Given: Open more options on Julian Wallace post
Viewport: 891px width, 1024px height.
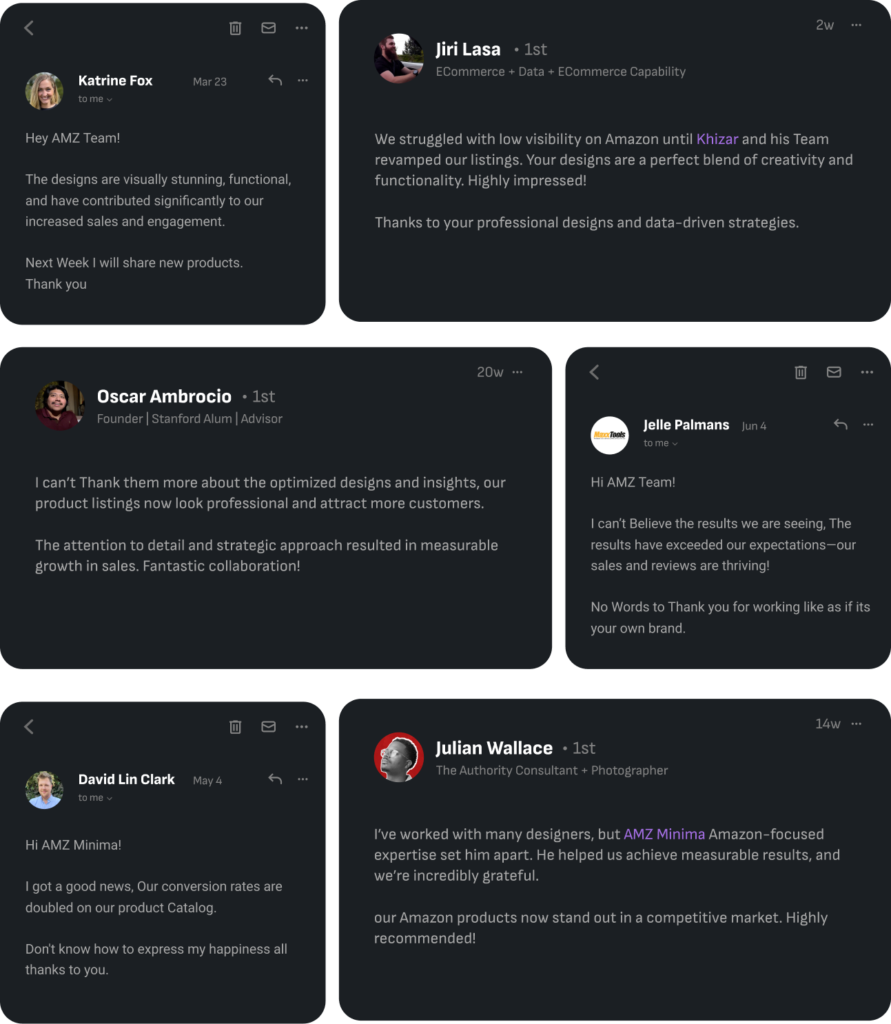Looking at the screenshot, I should click(856, 724).
